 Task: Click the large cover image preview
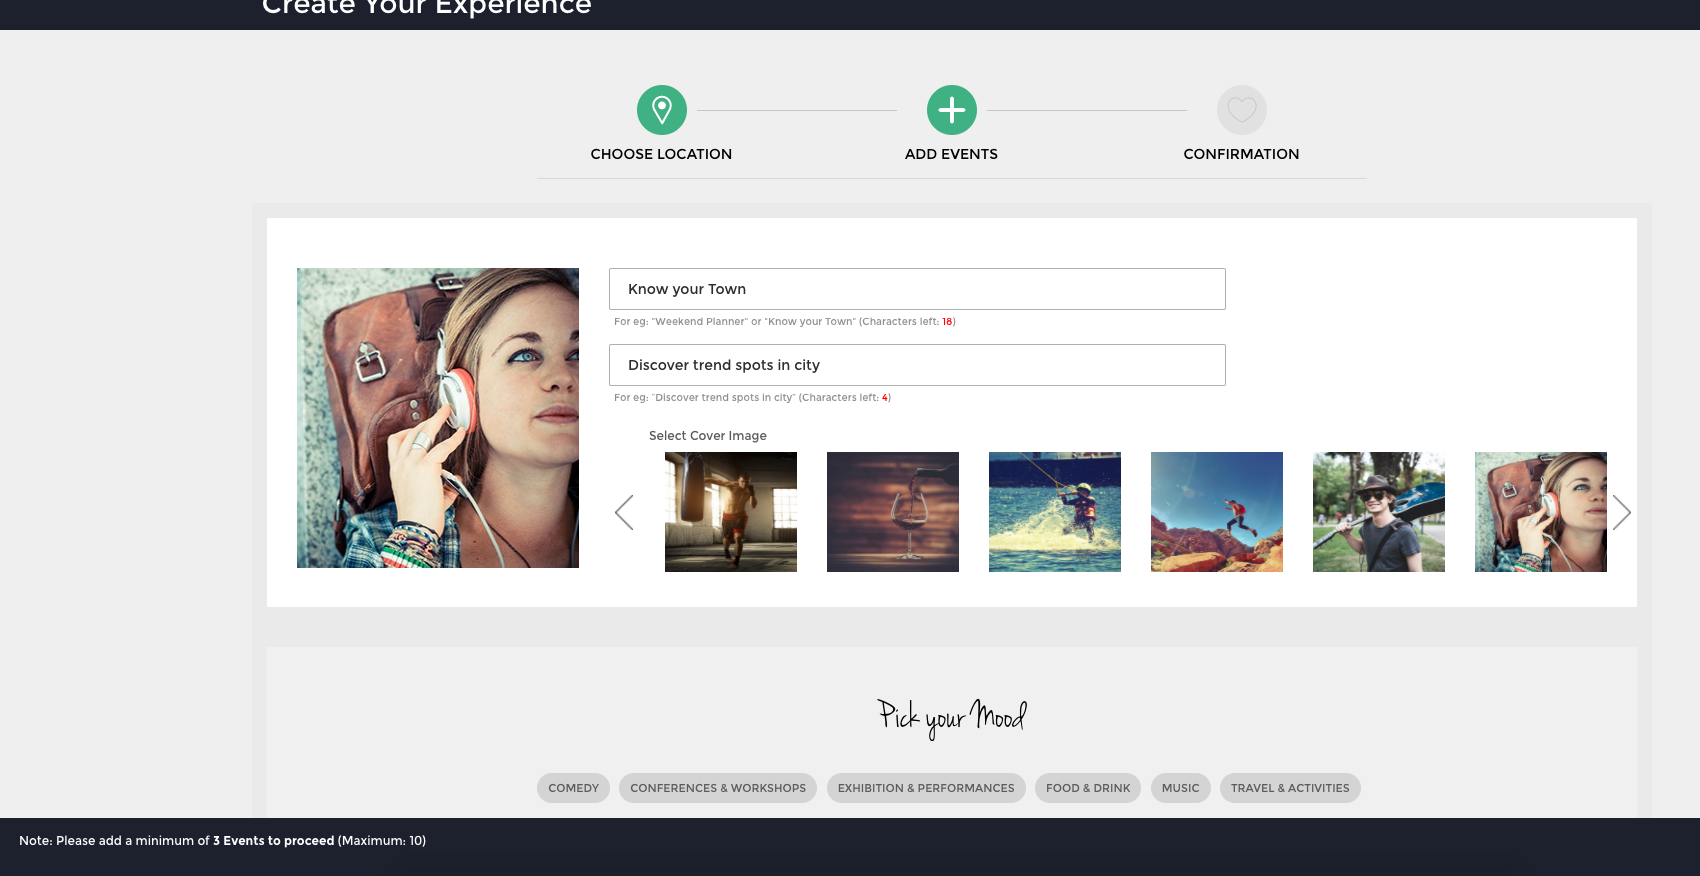point(438,418)
